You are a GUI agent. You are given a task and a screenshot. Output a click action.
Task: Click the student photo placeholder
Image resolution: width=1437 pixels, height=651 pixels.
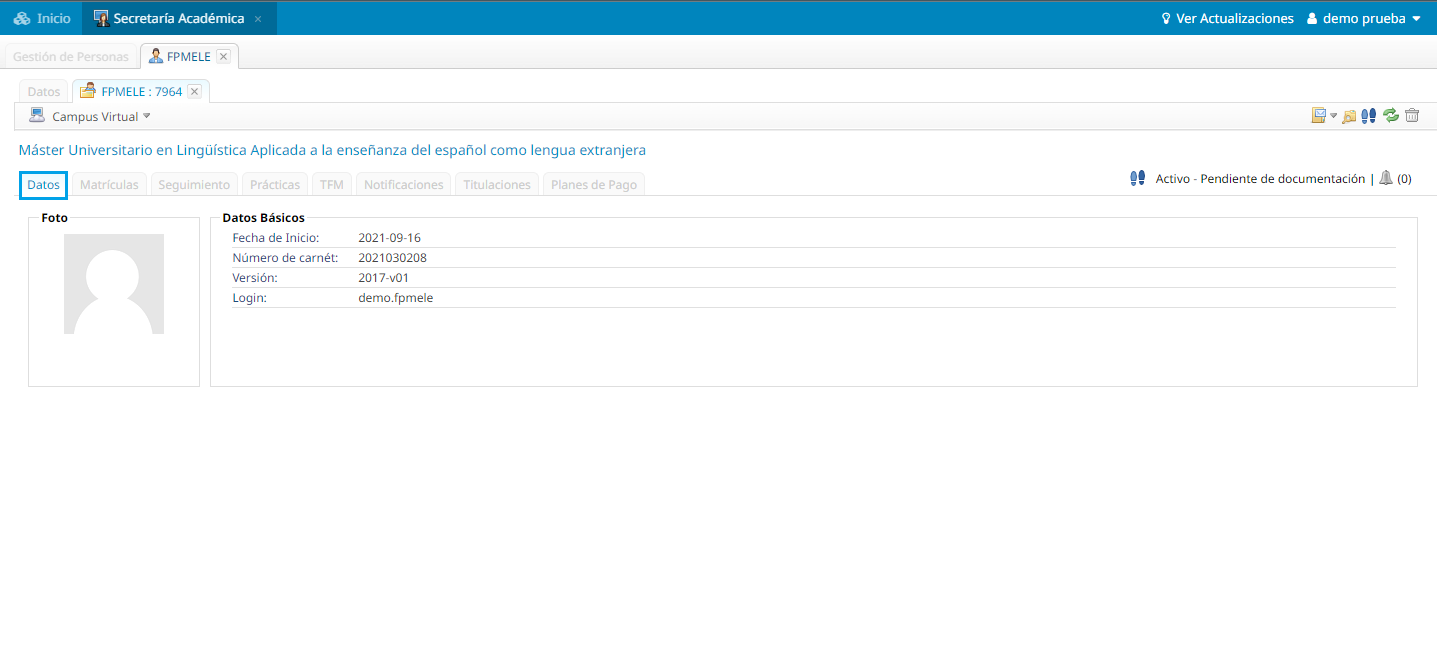(x=113, y=284)
